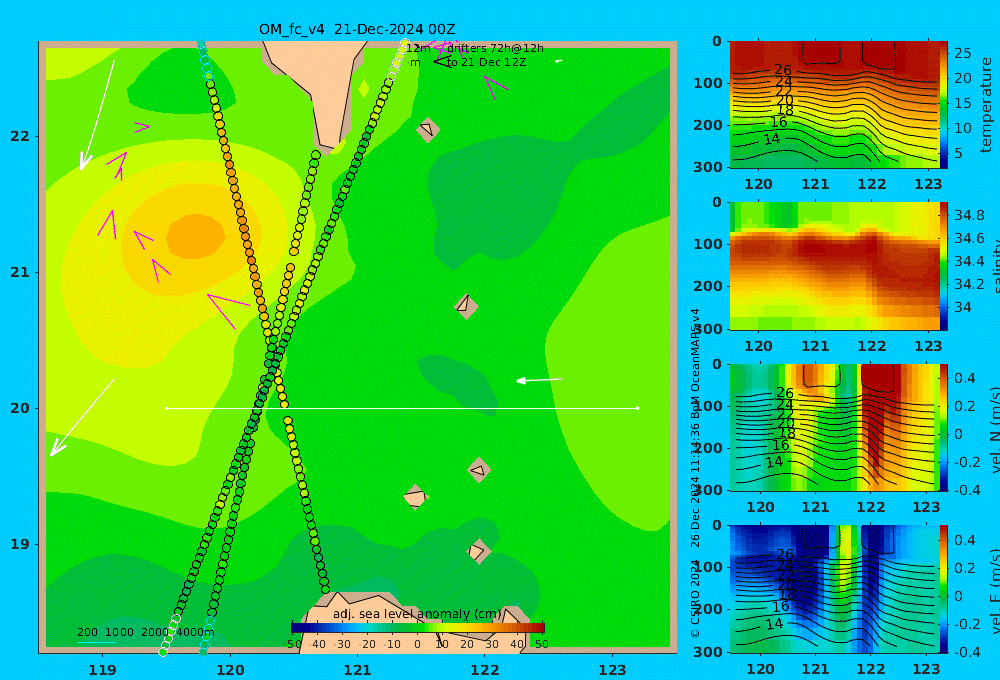Viewport: 1000px width, 680px height.
Task: Open the eastward velocity cross-section panel
Action: (834, 589)
